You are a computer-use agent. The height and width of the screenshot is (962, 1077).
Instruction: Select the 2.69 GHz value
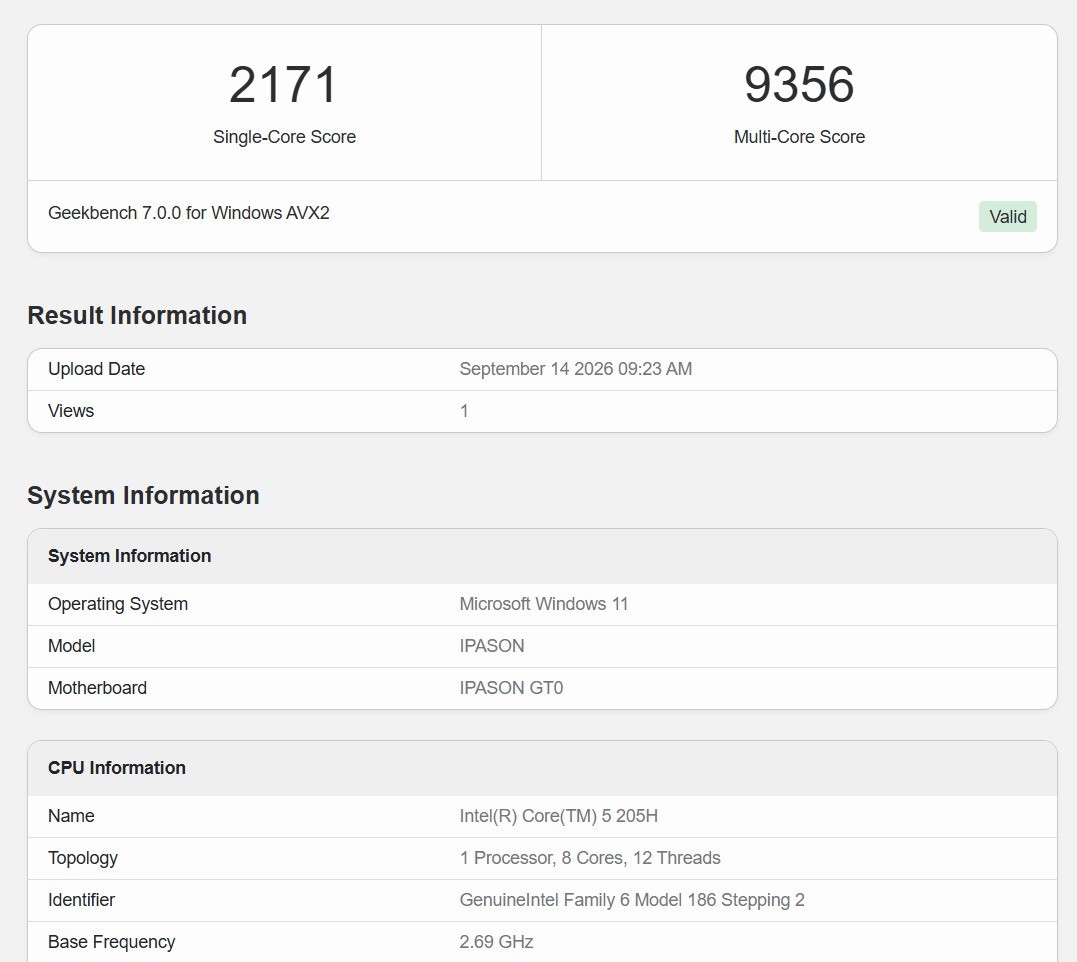coord(497,942)
